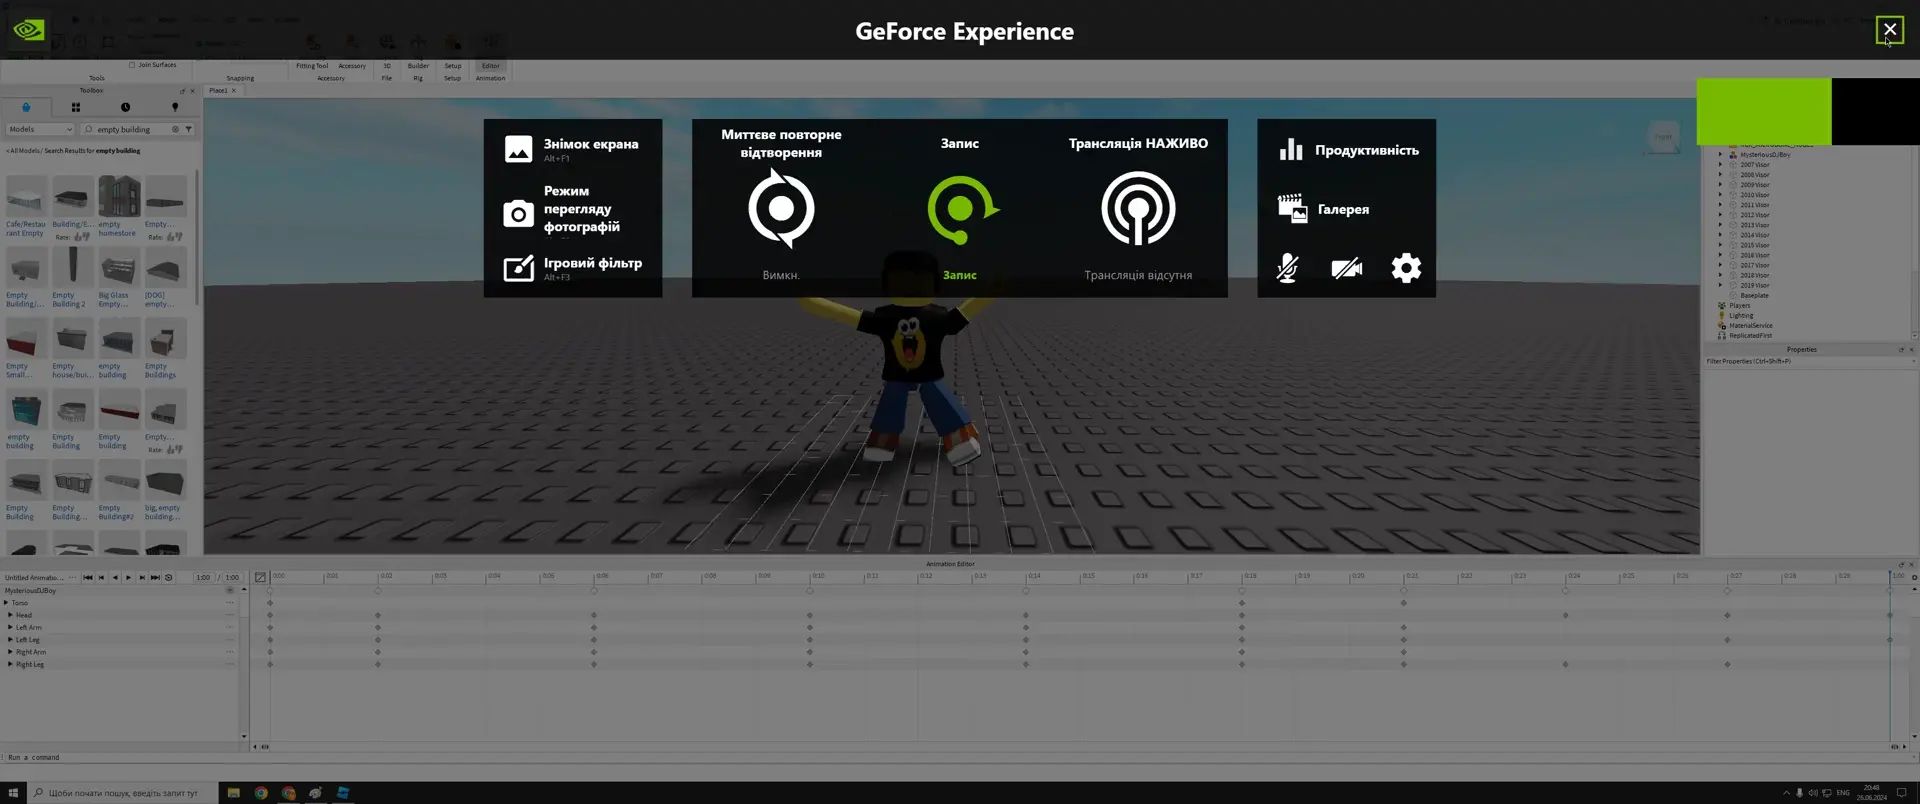Clear the Toolbox search text

click(175, 129)
